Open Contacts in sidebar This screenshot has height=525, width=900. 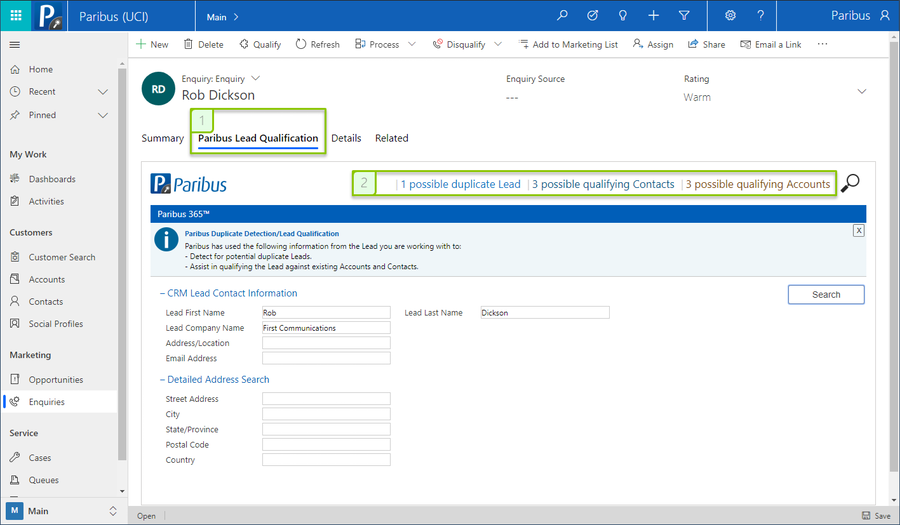tap(46, 302)
